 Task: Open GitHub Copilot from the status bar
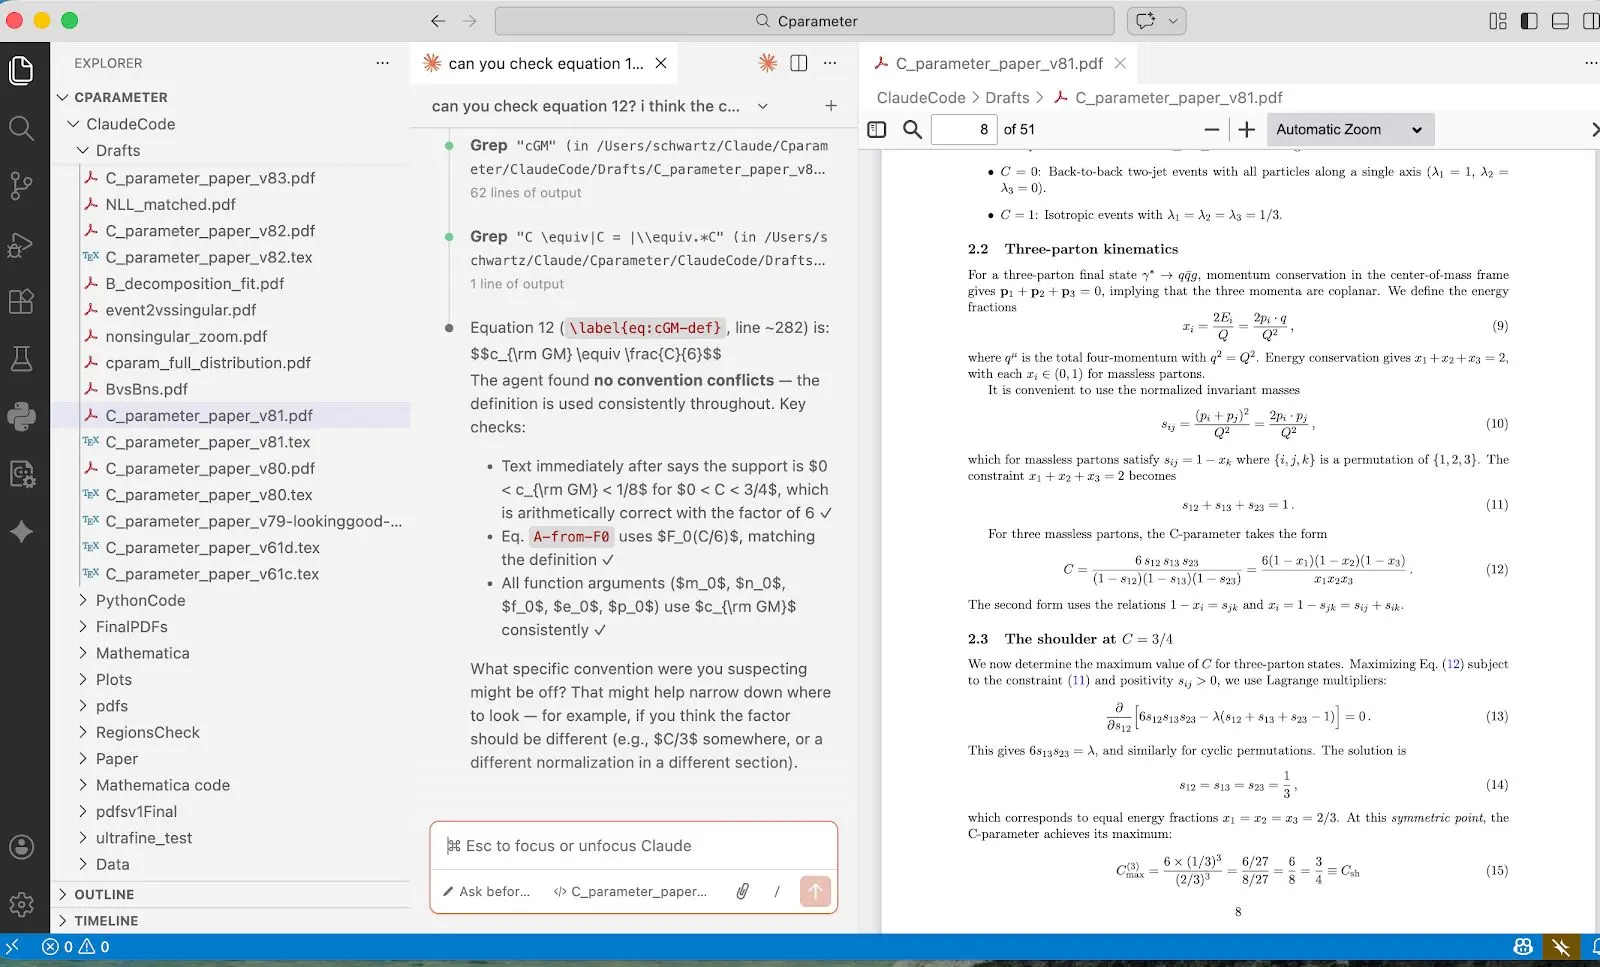(1521, 946)
